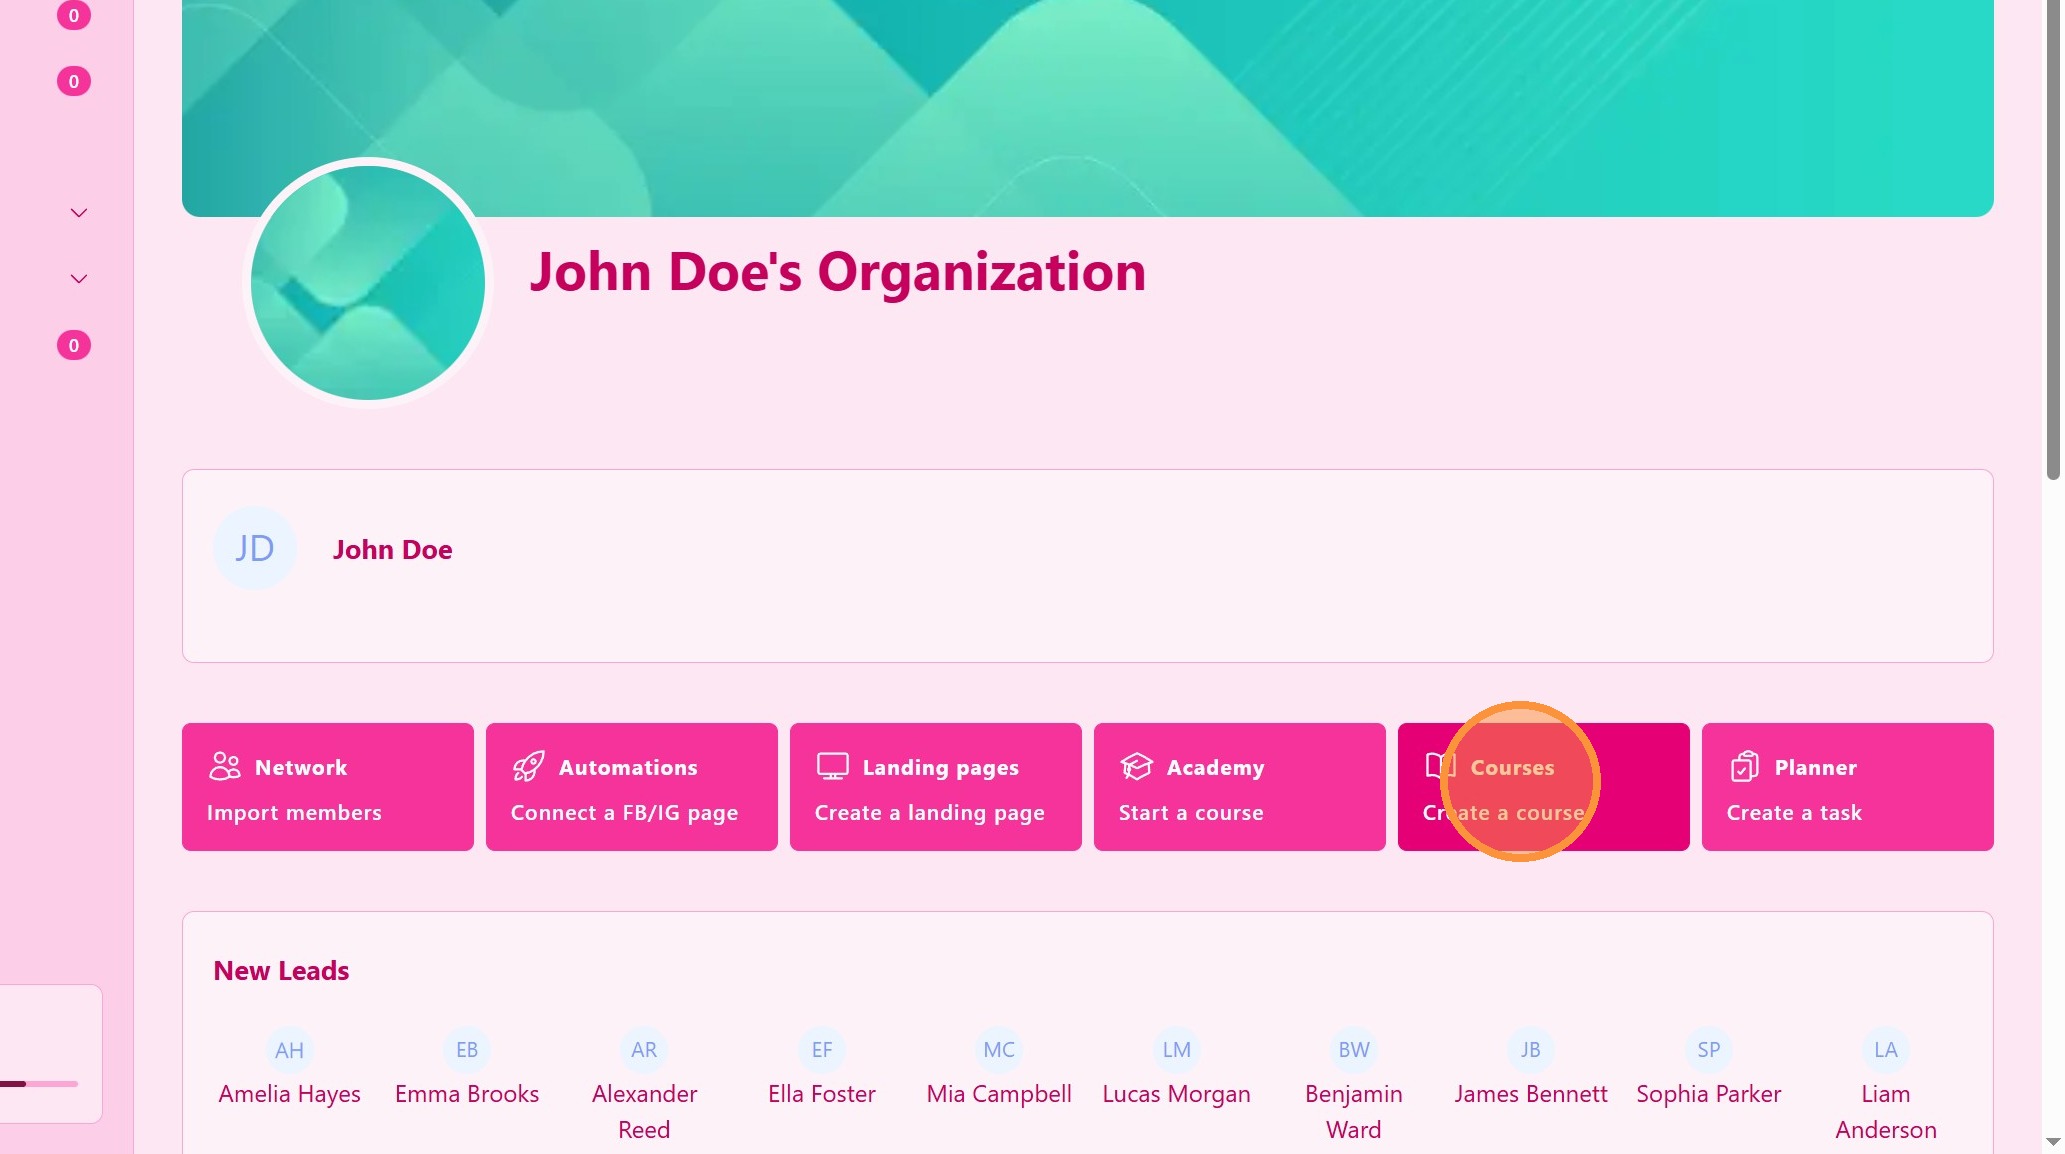Screen dimensions: 2065x1154
Task: Click the sidebar progress bar
Action: [39, 1083]
